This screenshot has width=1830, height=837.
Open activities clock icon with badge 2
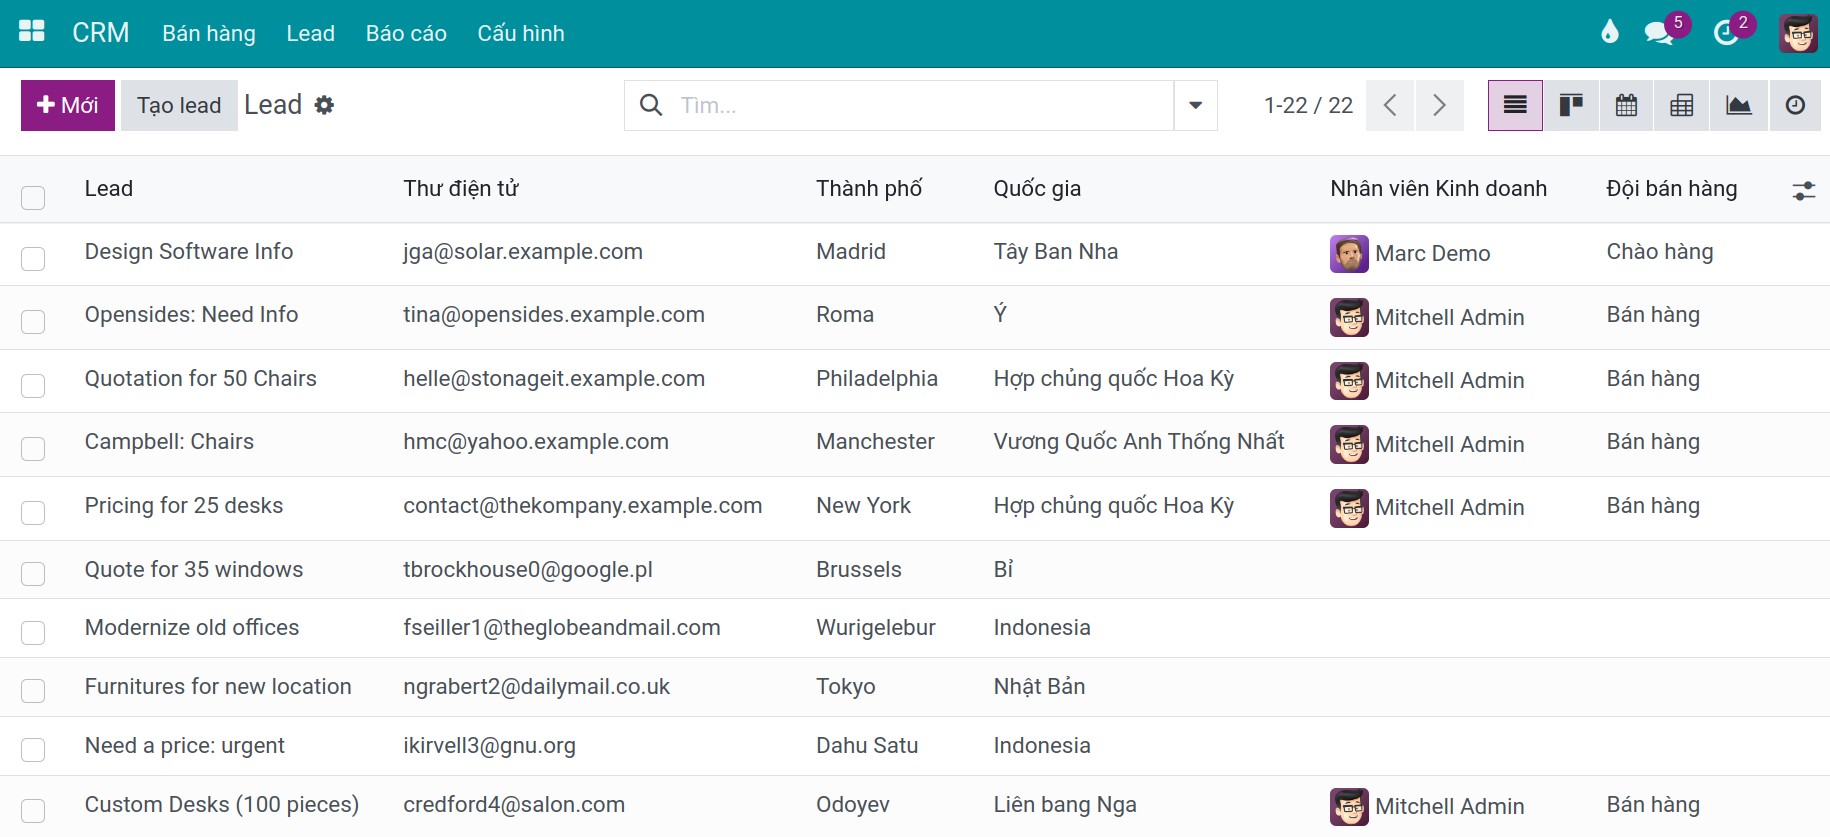[1727, 33]
